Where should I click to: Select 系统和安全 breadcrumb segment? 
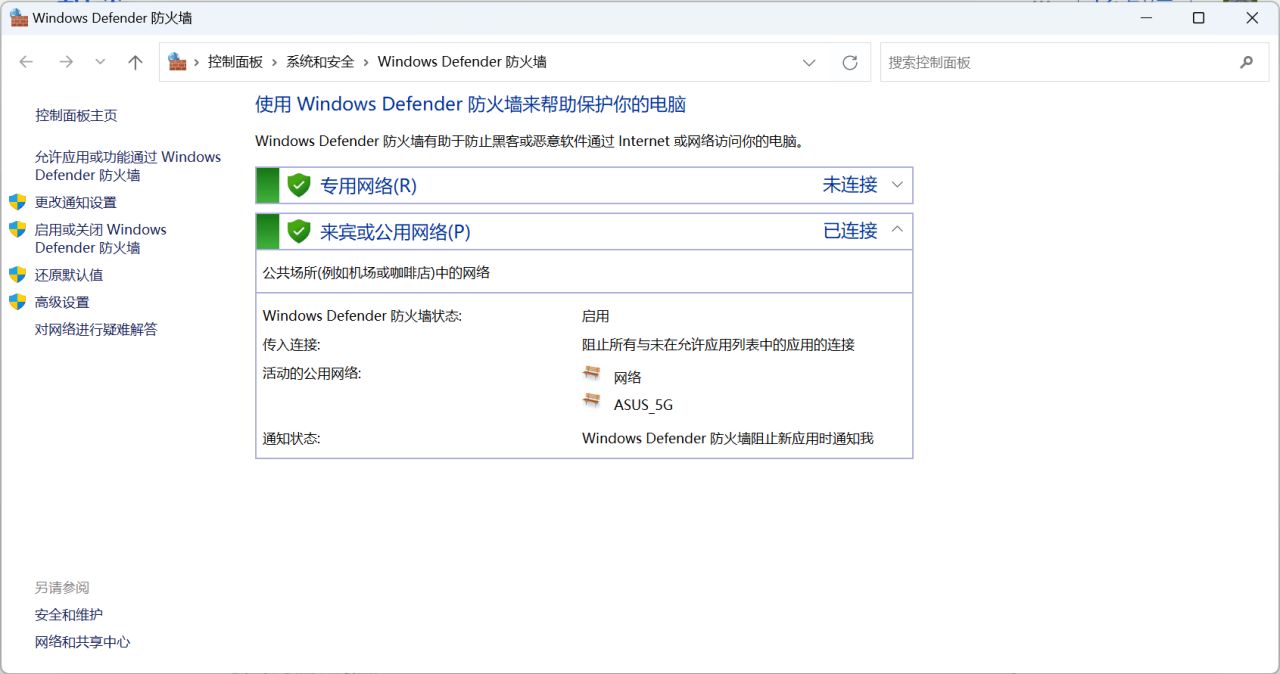[320, 62]
